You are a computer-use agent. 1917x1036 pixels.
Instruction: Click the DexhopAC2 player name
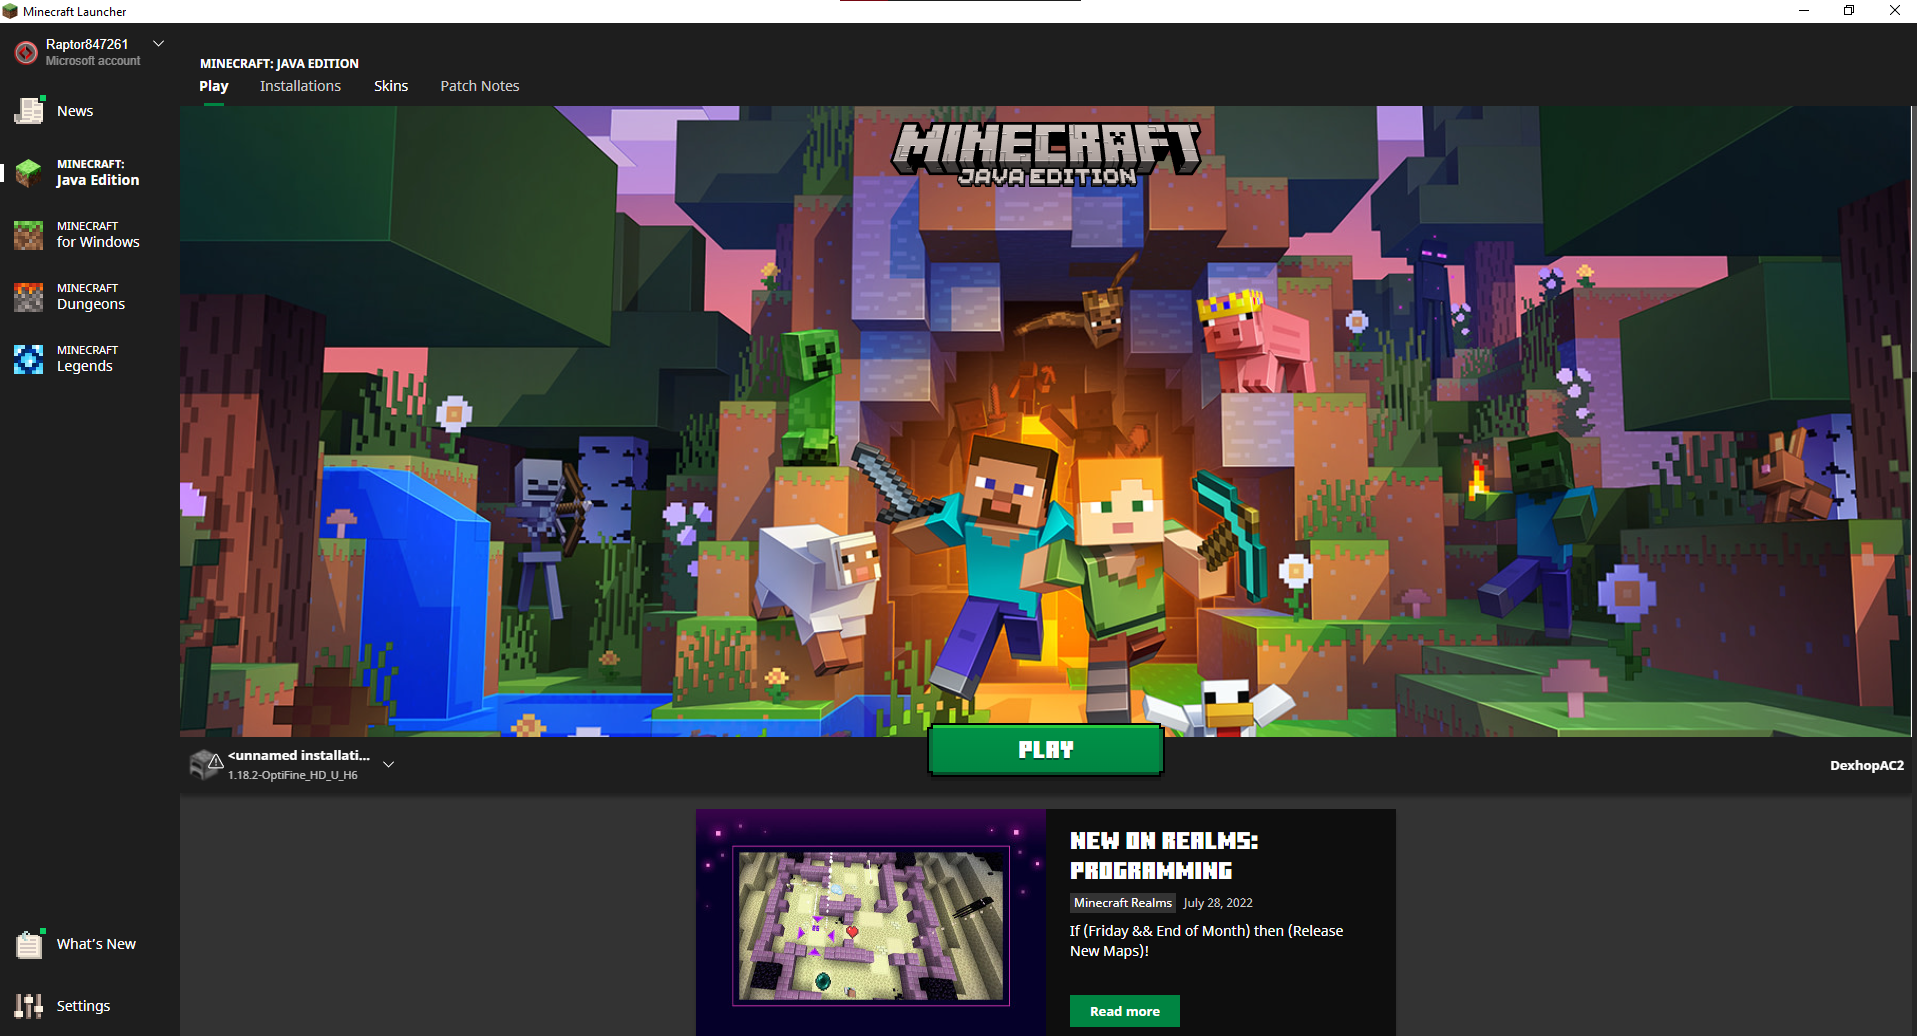(1867, 765)
